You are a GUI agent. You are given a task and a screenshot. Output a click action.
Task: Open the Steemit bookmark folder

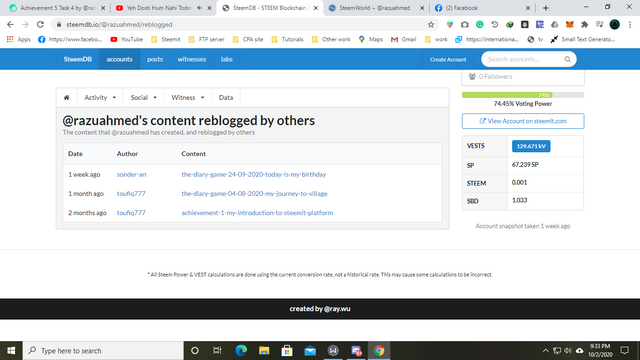click(x=166, y=39)
